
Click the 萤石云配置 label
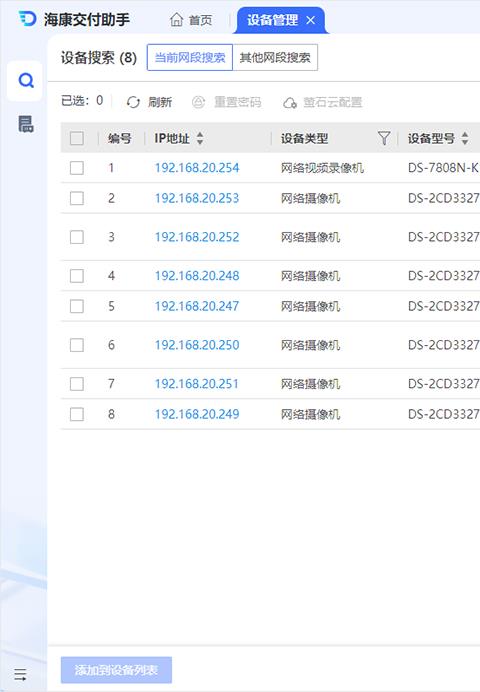pos(333,102)
